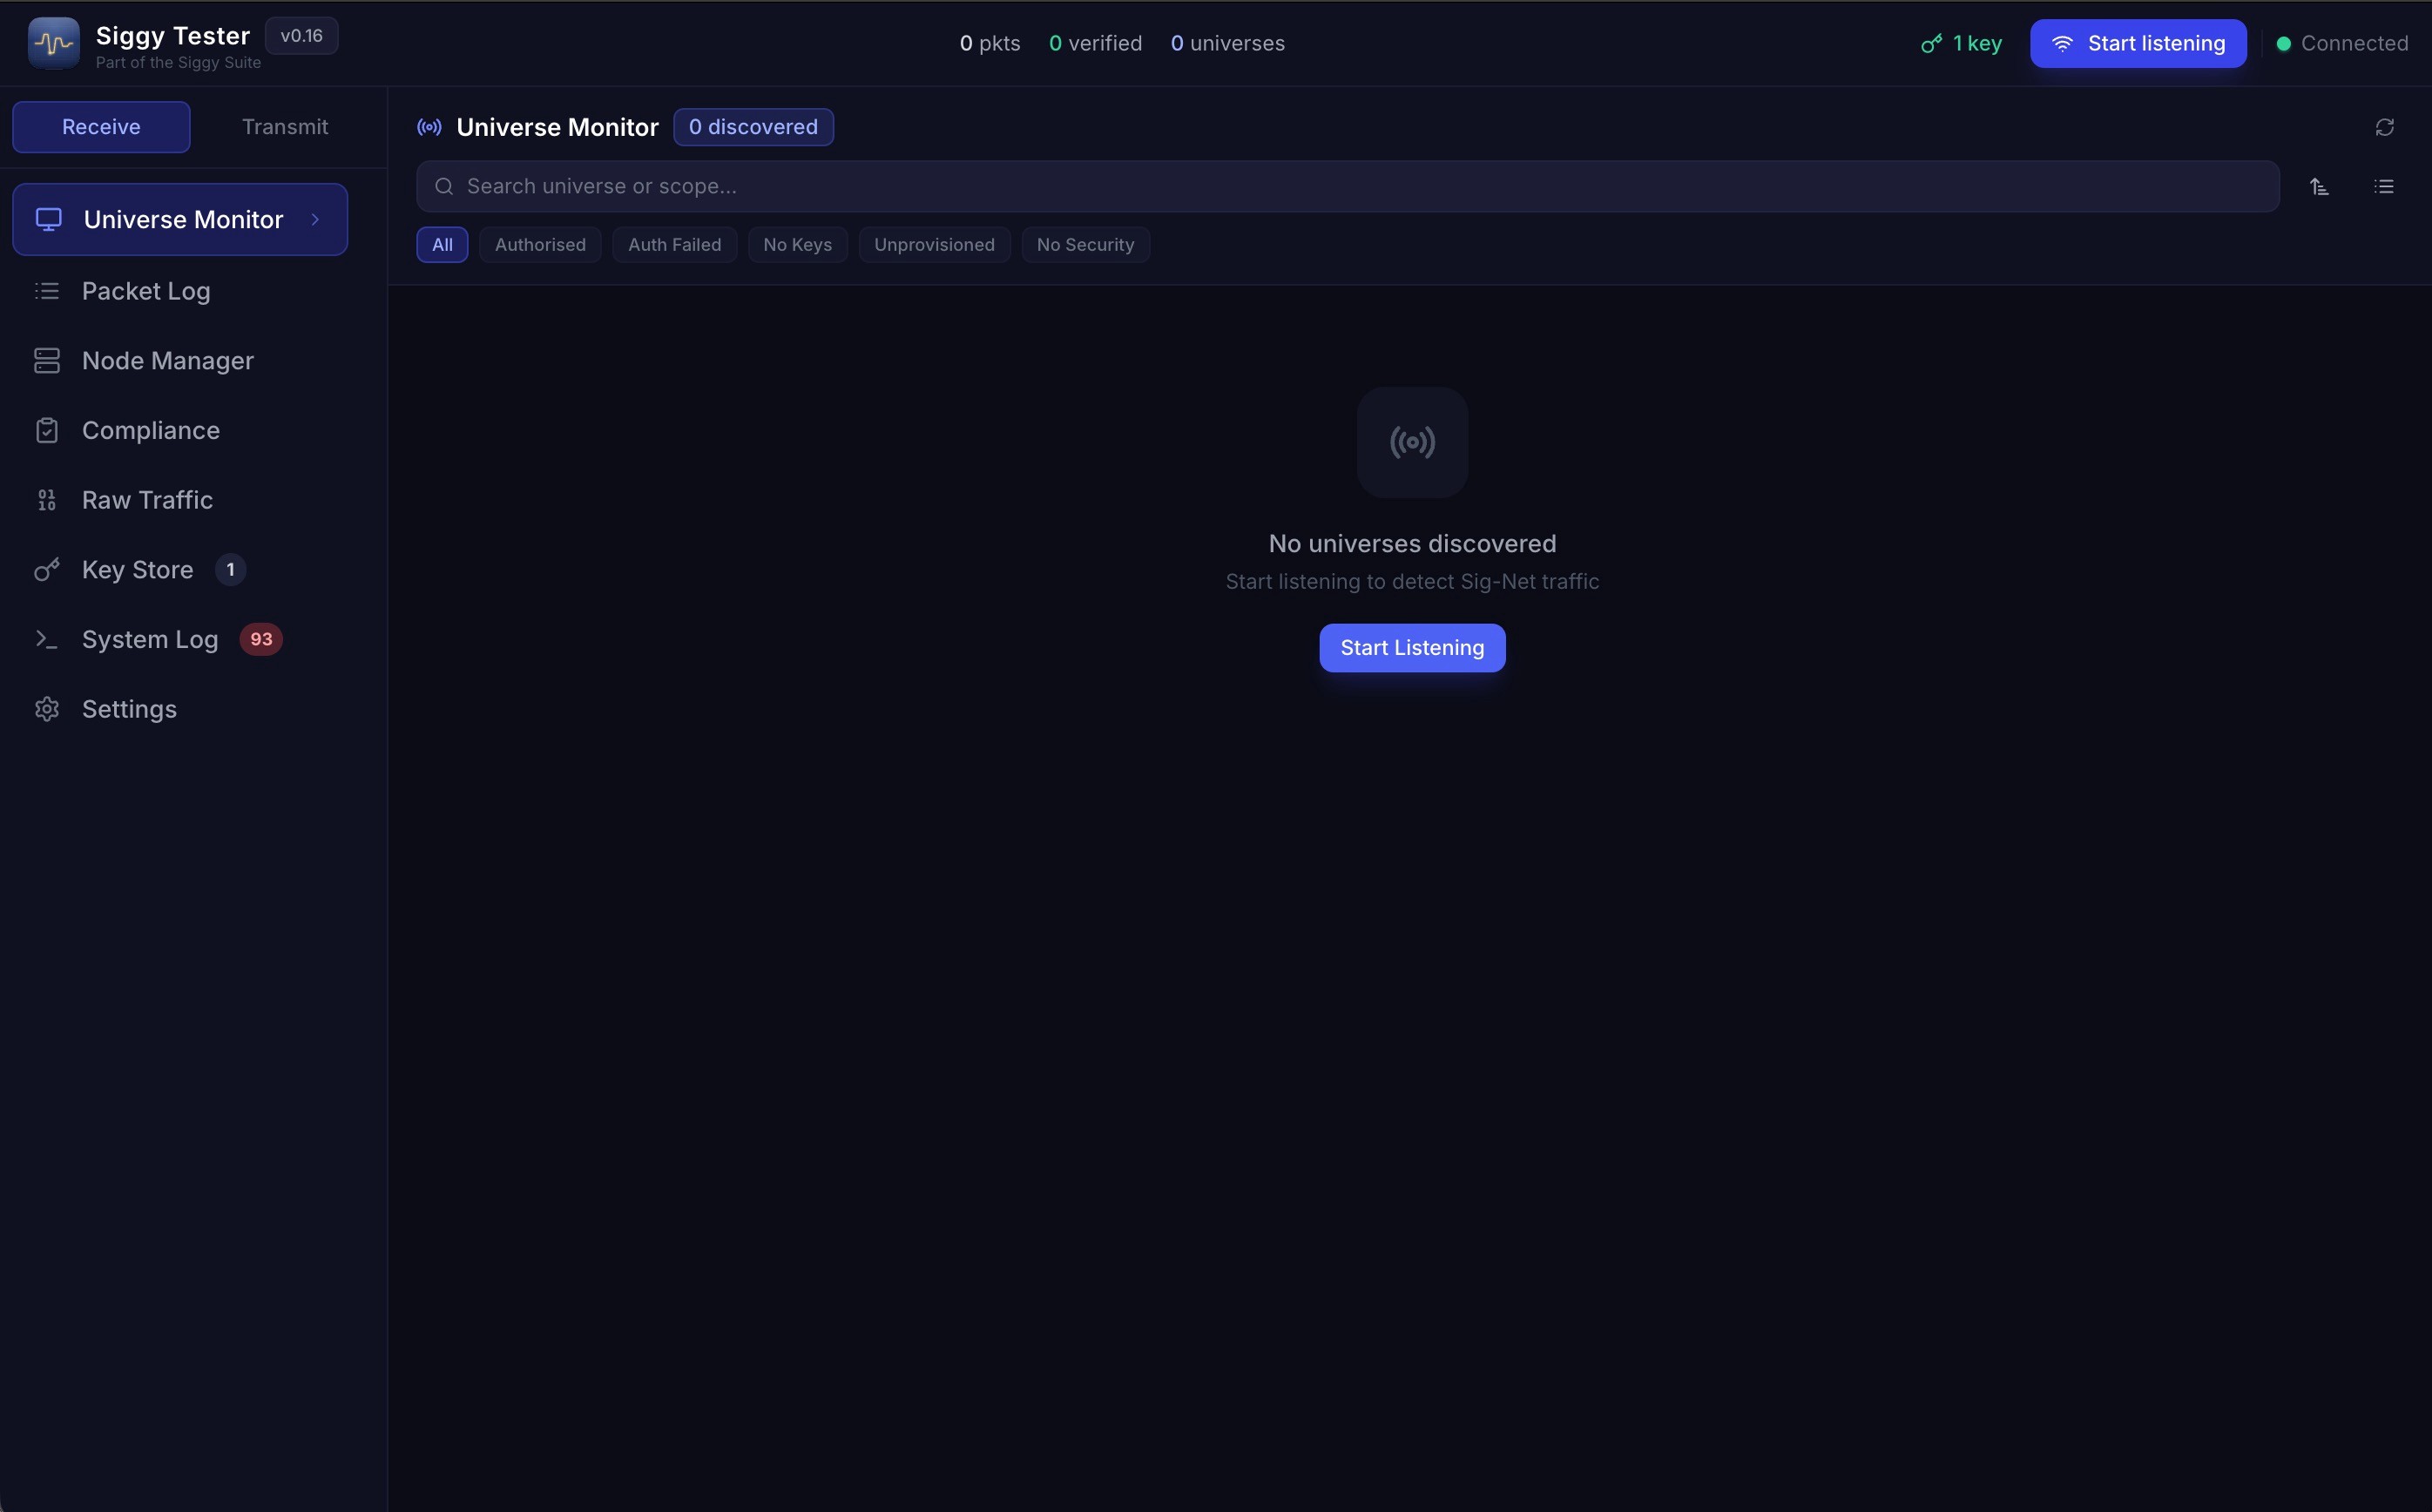The height and width of the screenshot is (1512, 2432).
Task: Open the Node Manager section
Action: tap(167, 361)
